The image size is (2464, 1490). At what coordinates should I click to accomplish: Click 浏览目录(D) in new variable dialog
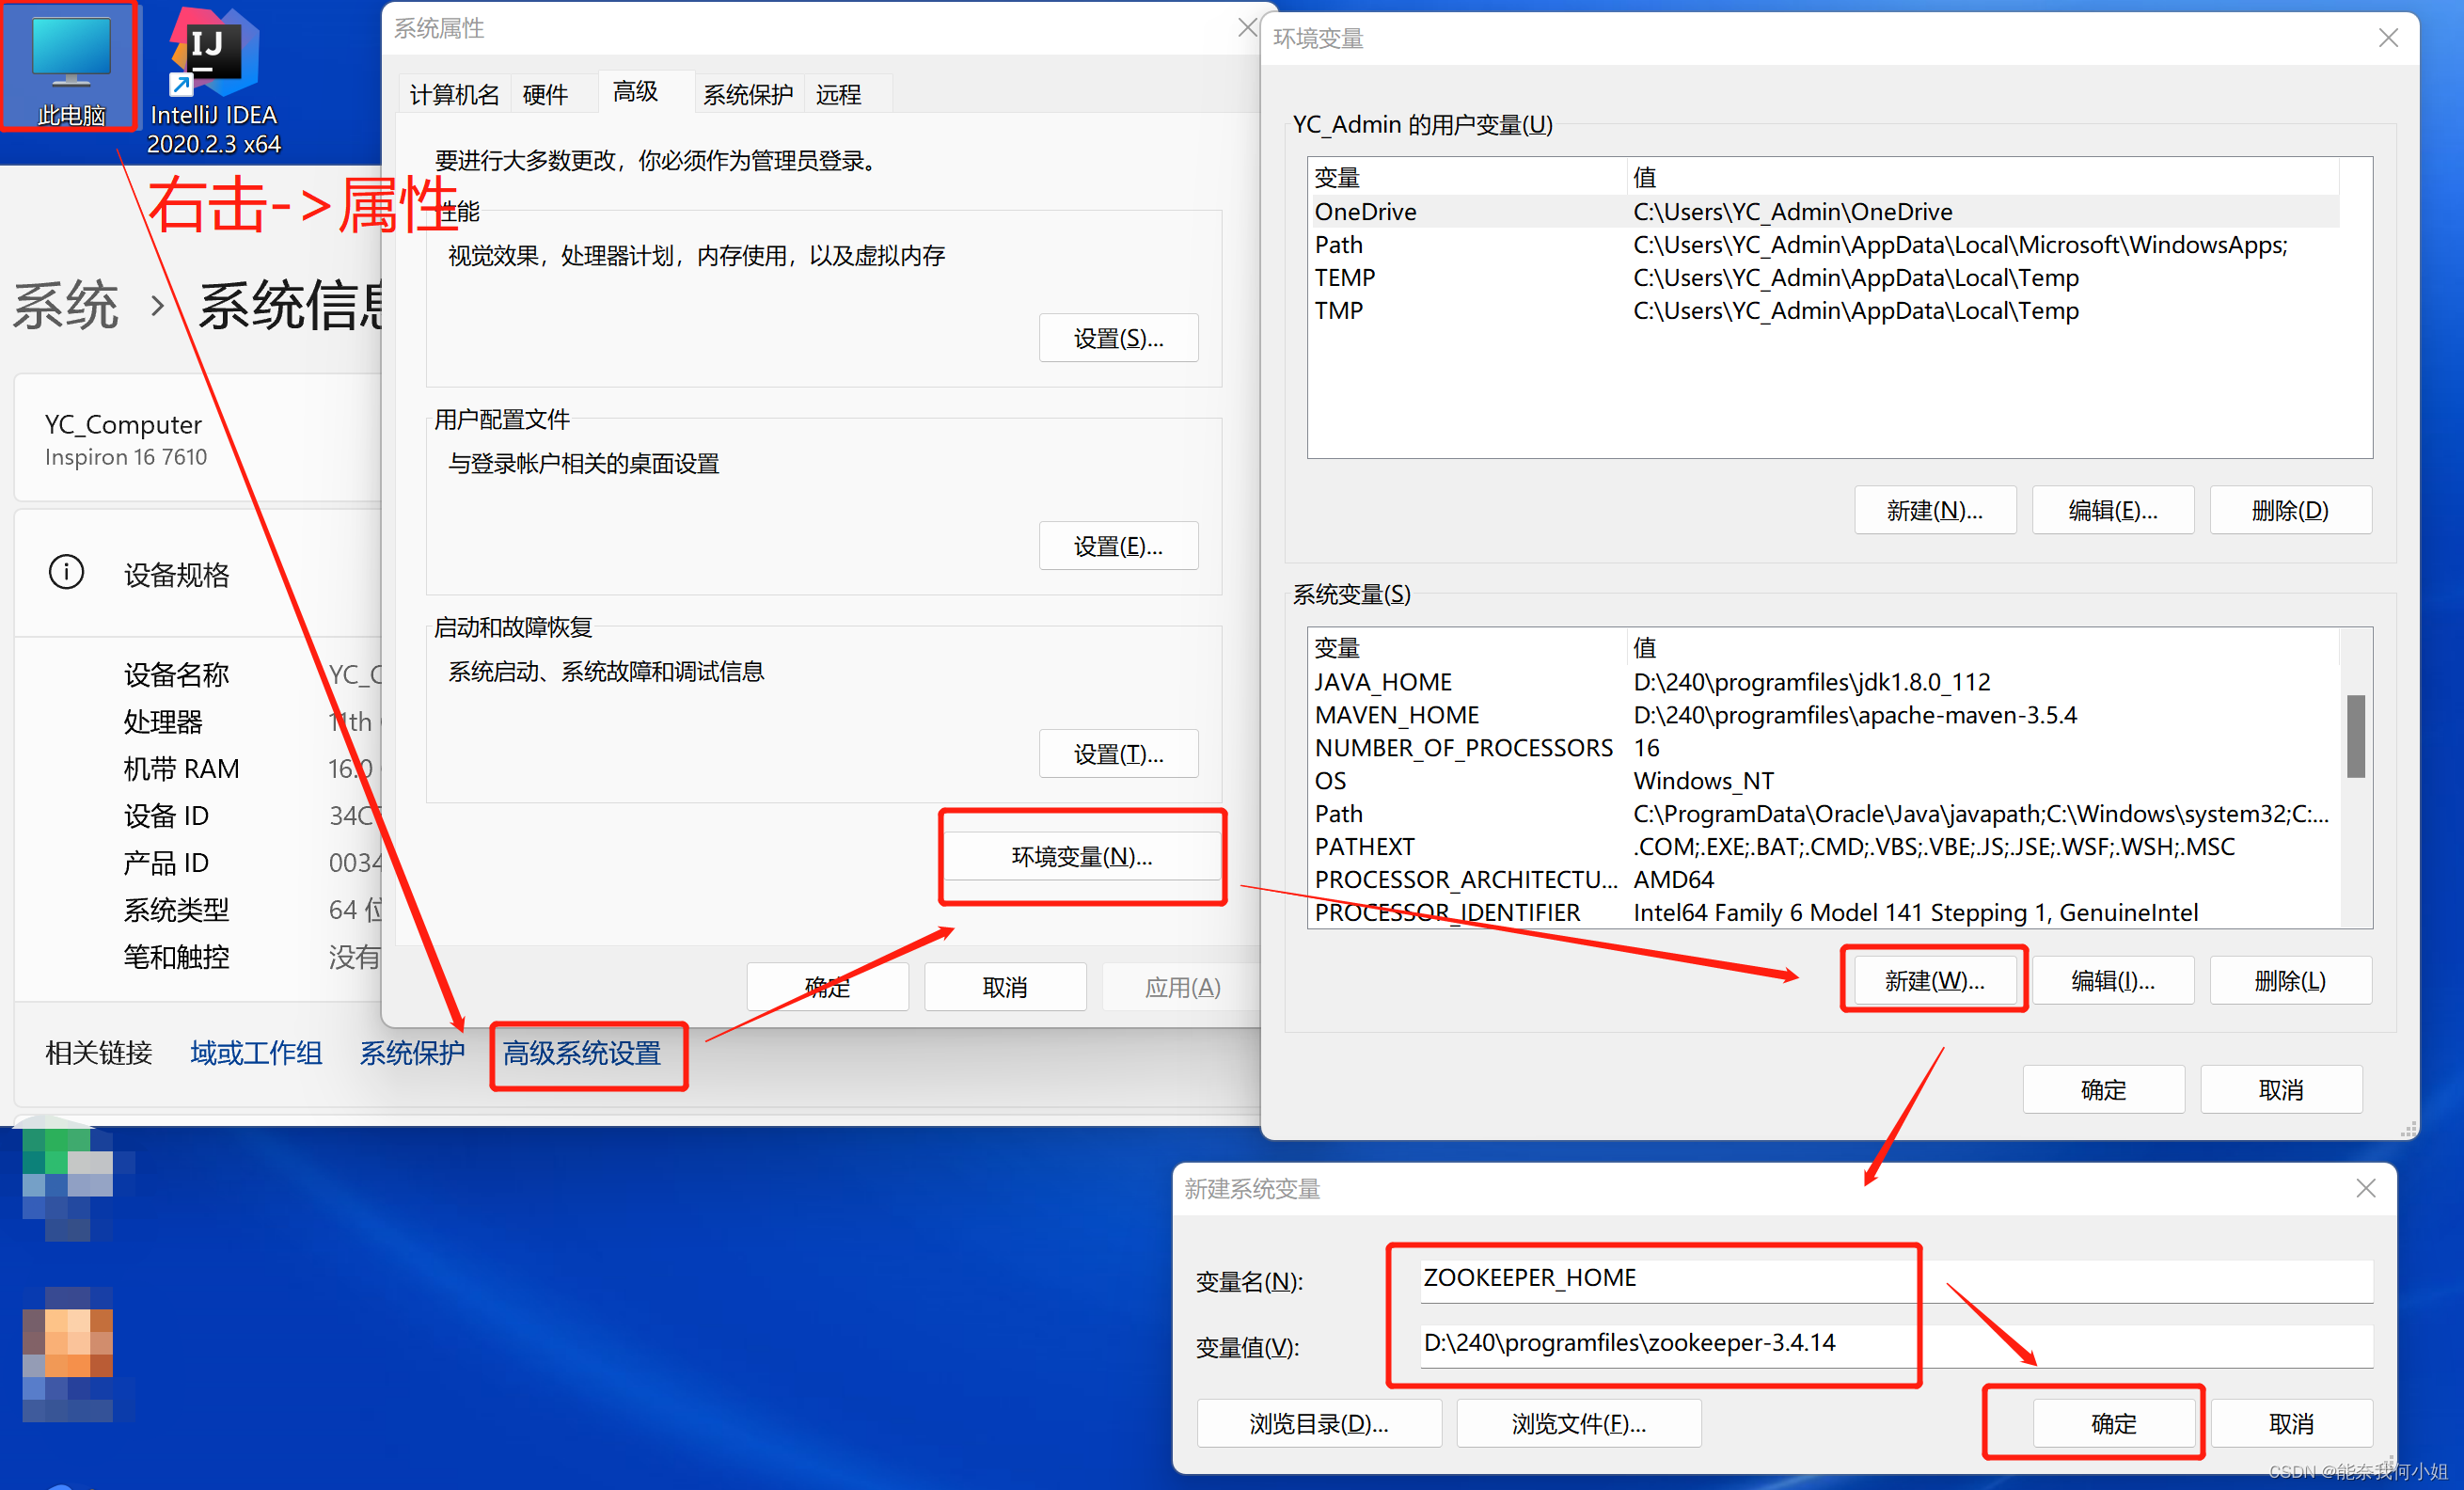(x=1319, y=1423)
